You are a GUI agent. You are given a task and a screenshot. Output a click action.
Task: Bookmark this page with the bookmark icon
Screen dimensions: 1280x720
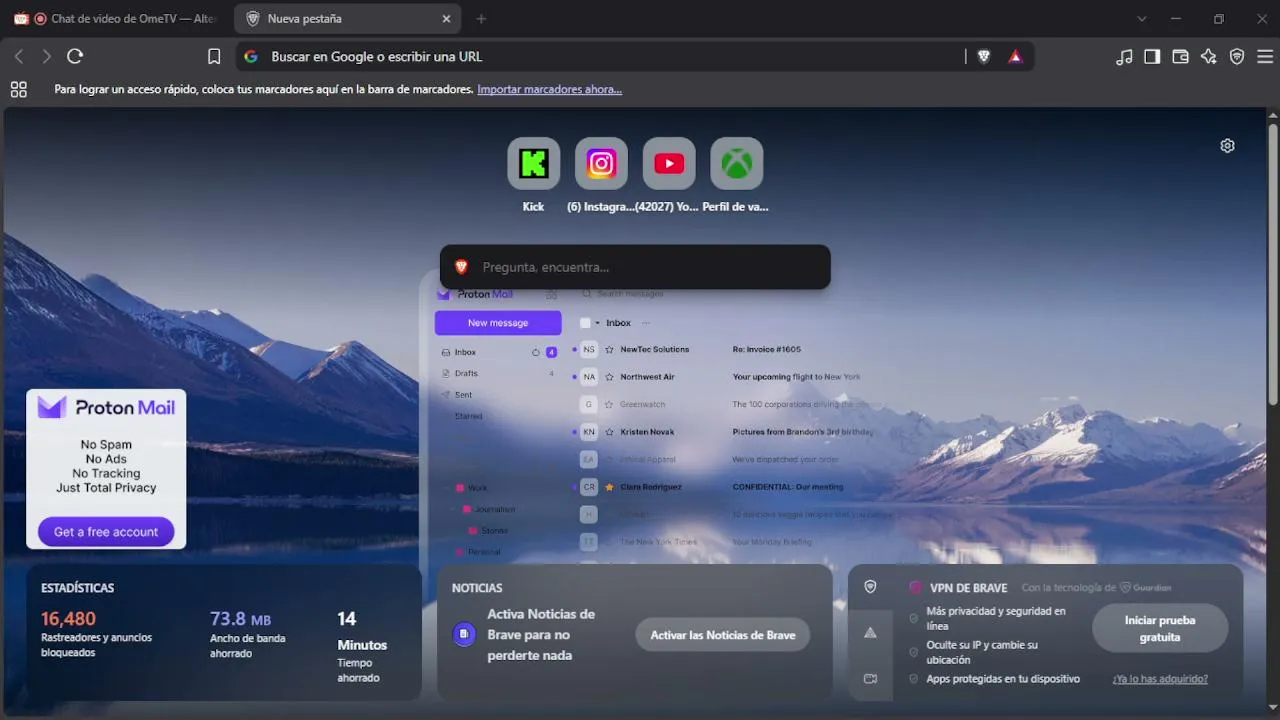214,57
